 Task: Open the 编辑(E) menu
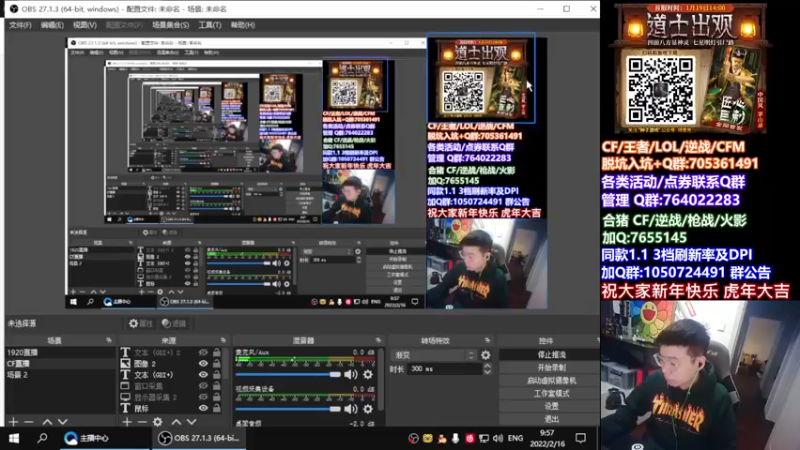[52, 25]
